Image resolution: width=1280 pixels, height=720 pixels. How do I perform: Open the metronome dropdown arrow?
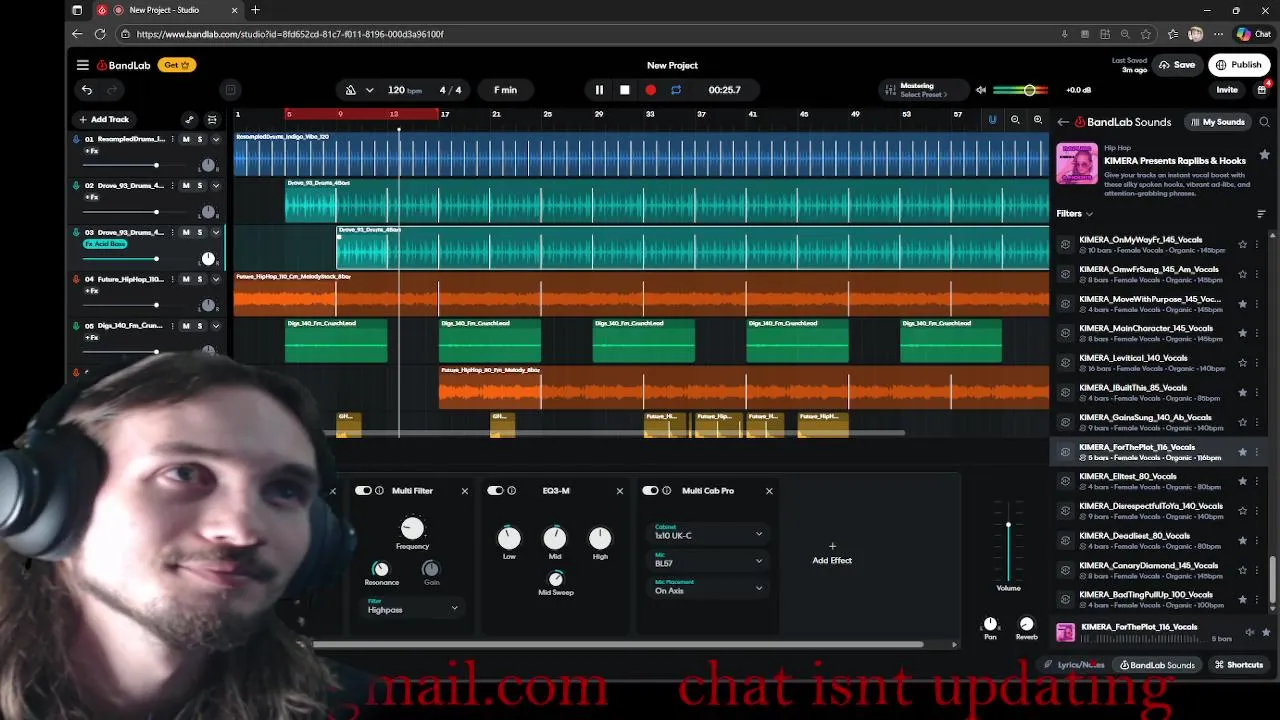pyautogui.click(x=370, y=90)
